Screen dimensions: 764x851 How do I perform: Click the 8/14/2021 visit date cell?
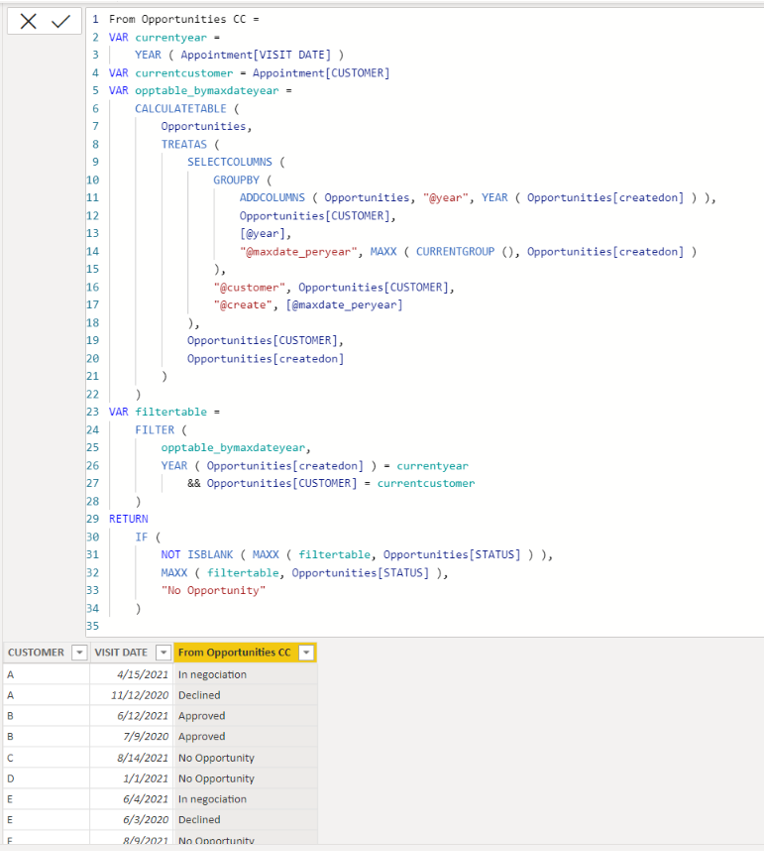point(130,758)
